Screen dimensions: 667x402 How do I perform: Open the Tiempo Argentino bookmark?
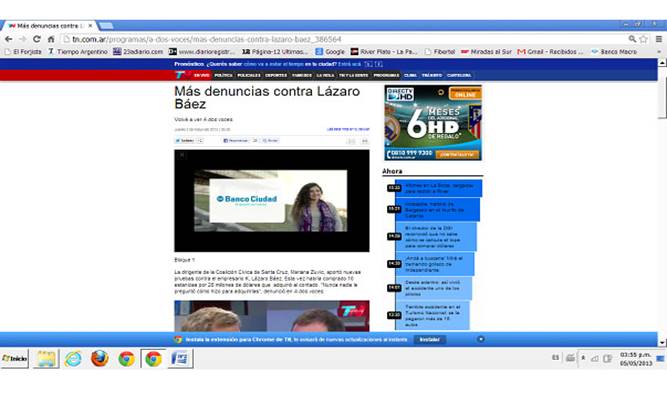click(x=75, y=51)
